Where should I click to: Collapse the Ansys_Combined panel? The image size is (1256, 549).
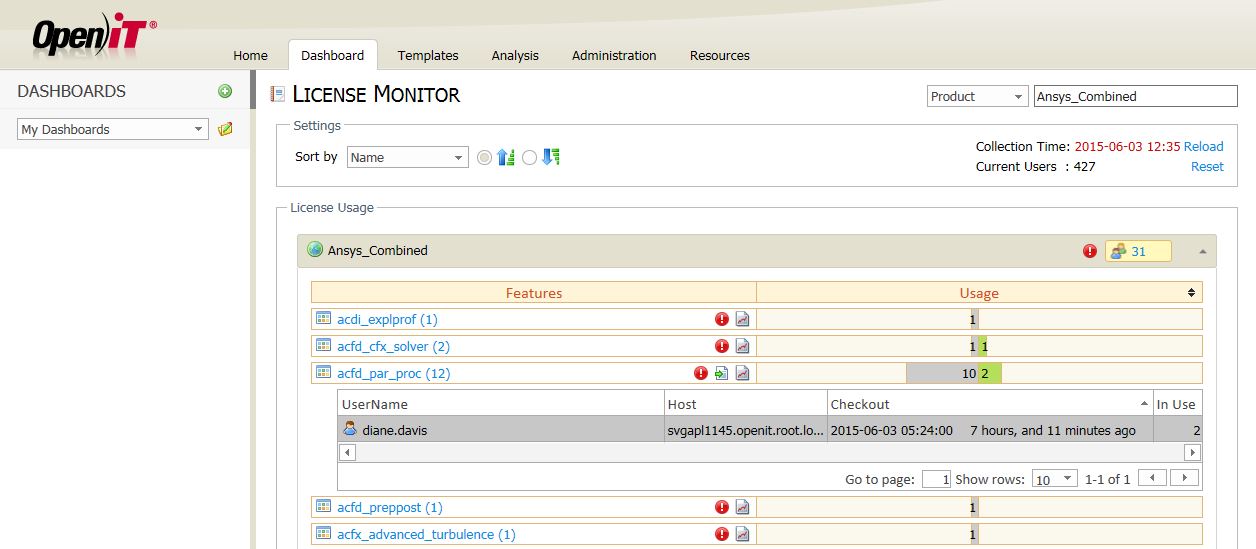click(1202, 251)
